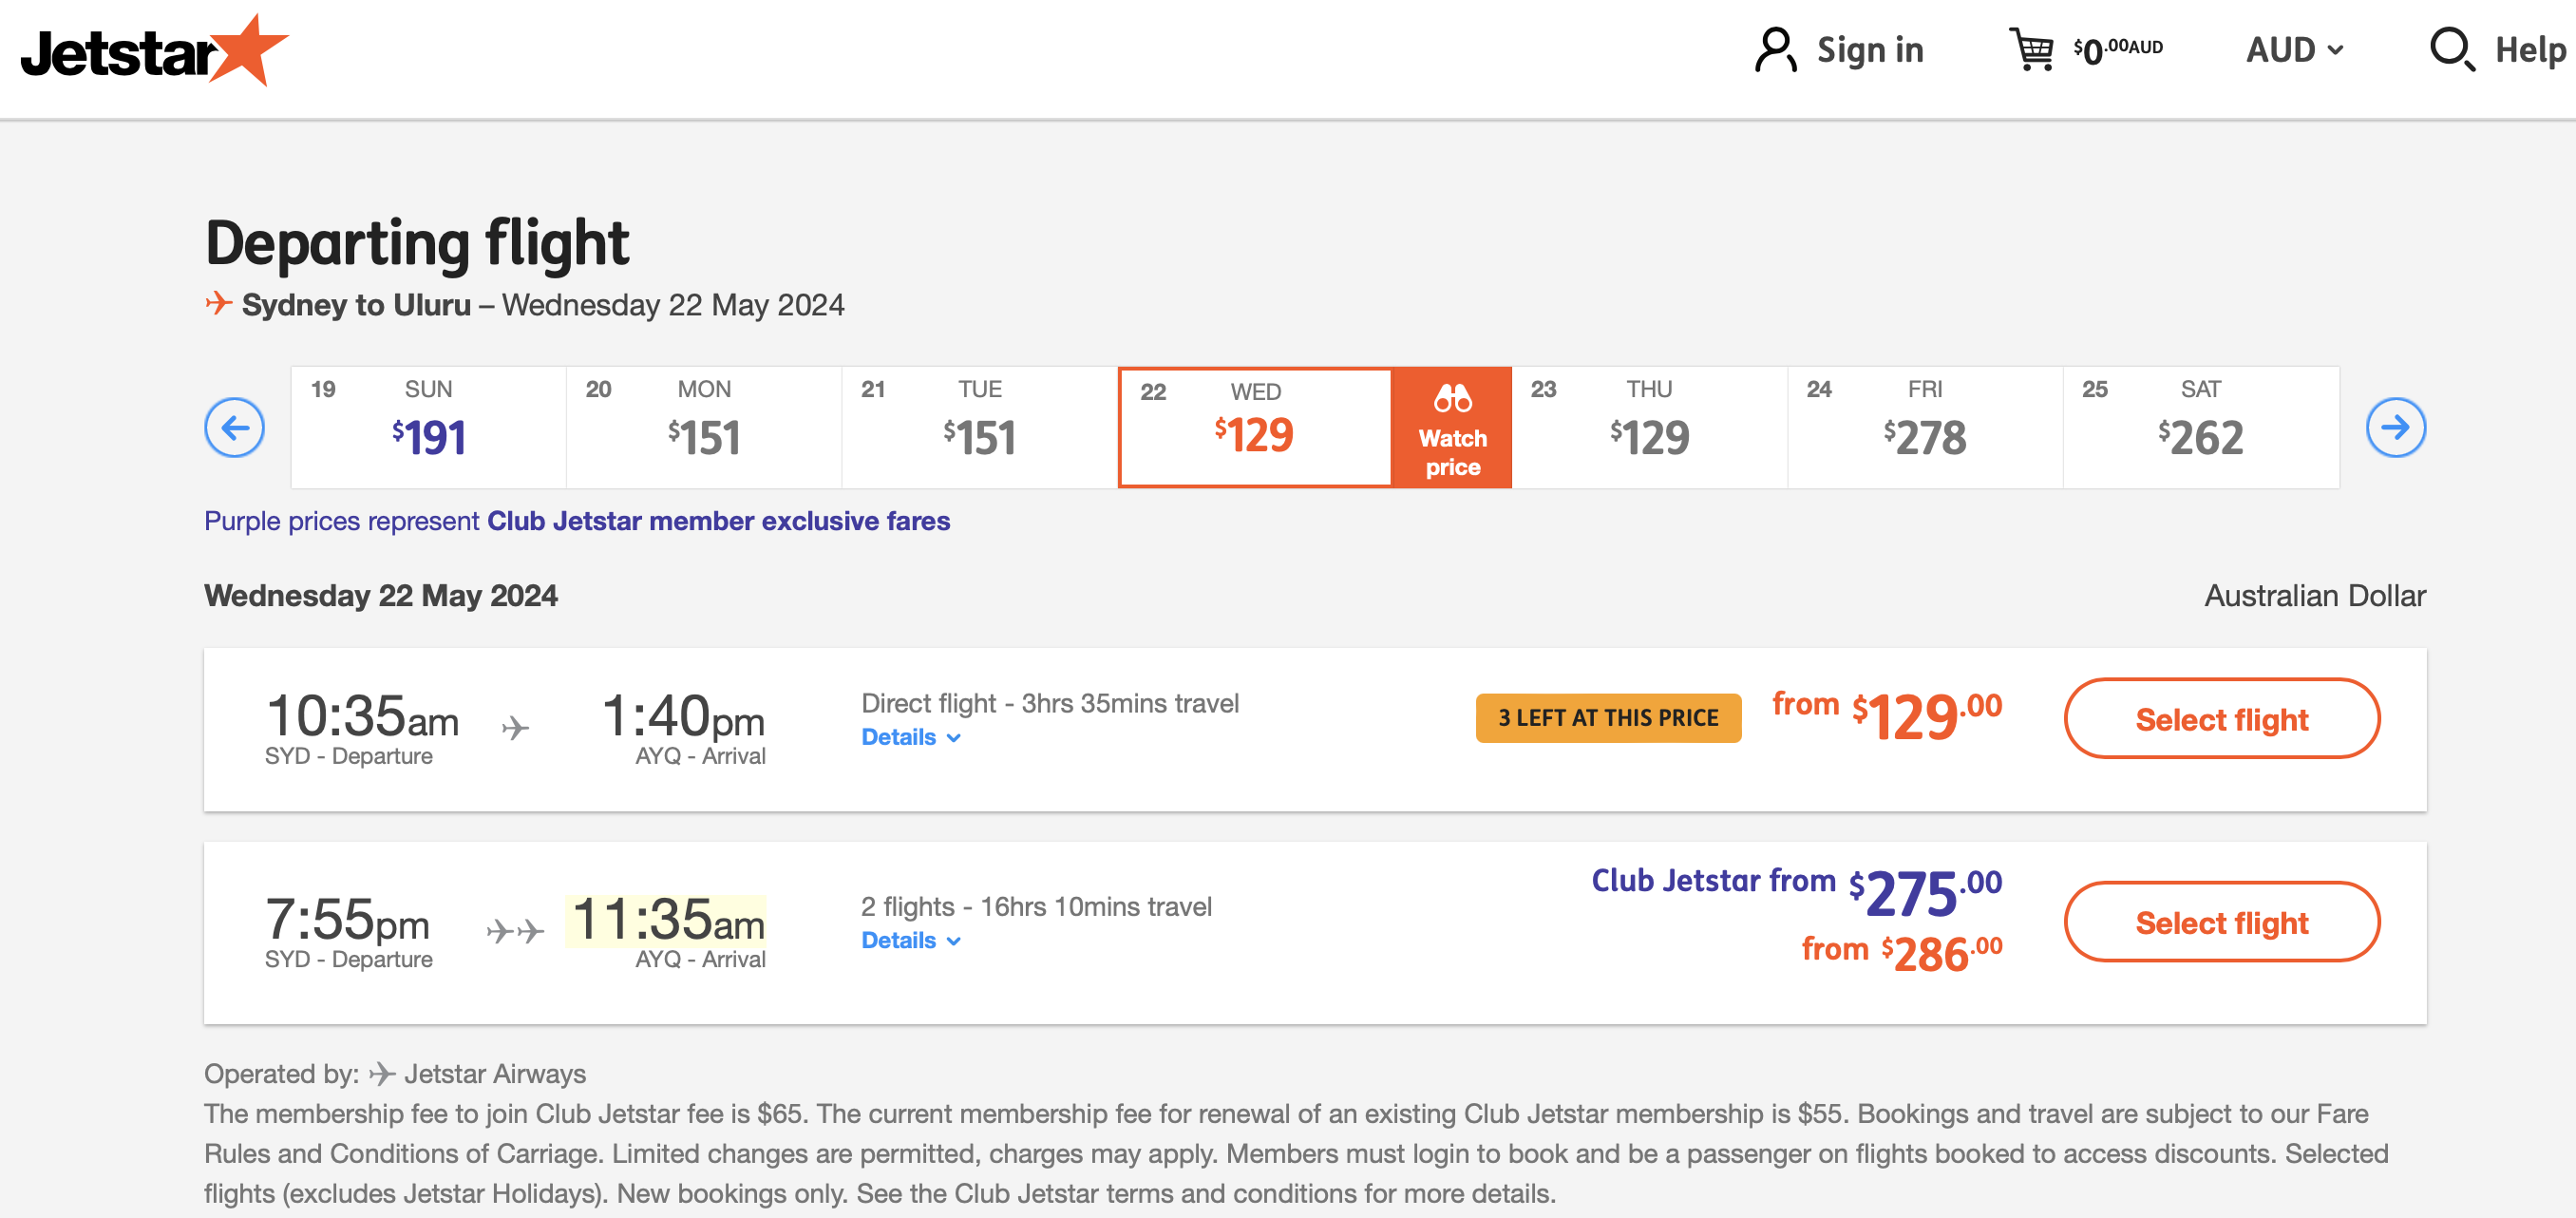
Task: Select flight for the $129 direct fare
Action: [2221, 719]
